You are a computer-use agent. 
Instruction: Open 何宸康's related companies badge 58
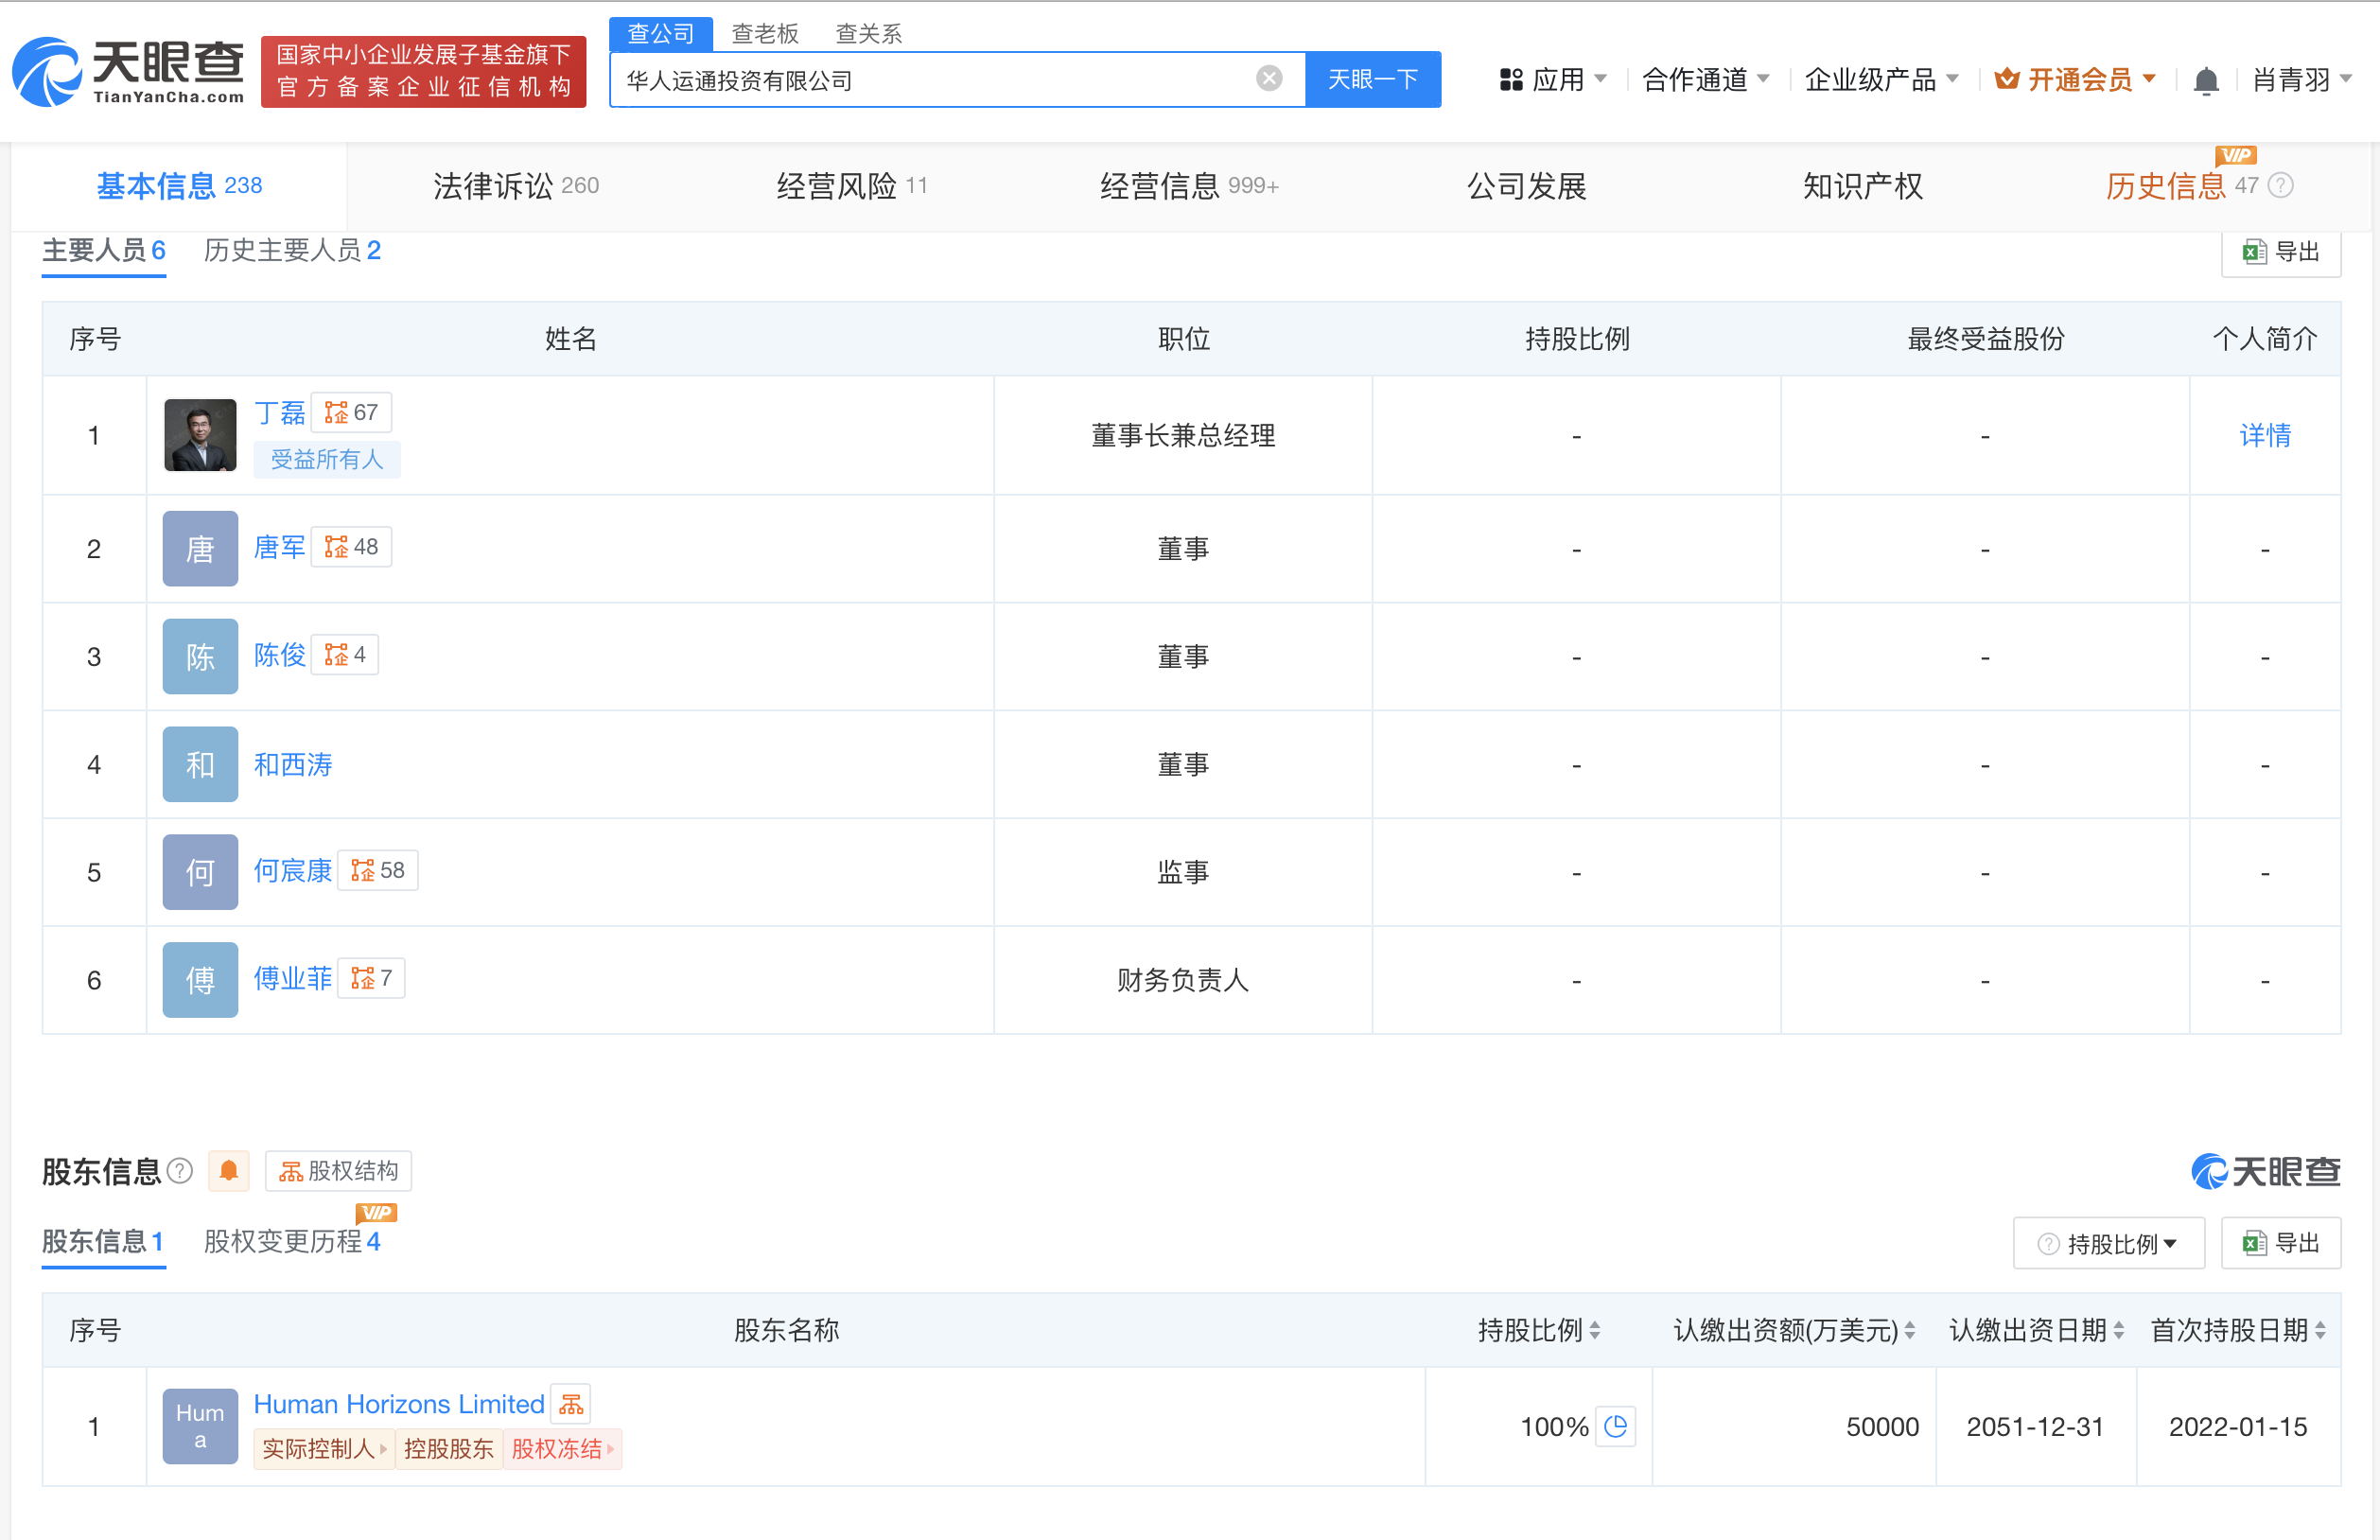point(378,870)
